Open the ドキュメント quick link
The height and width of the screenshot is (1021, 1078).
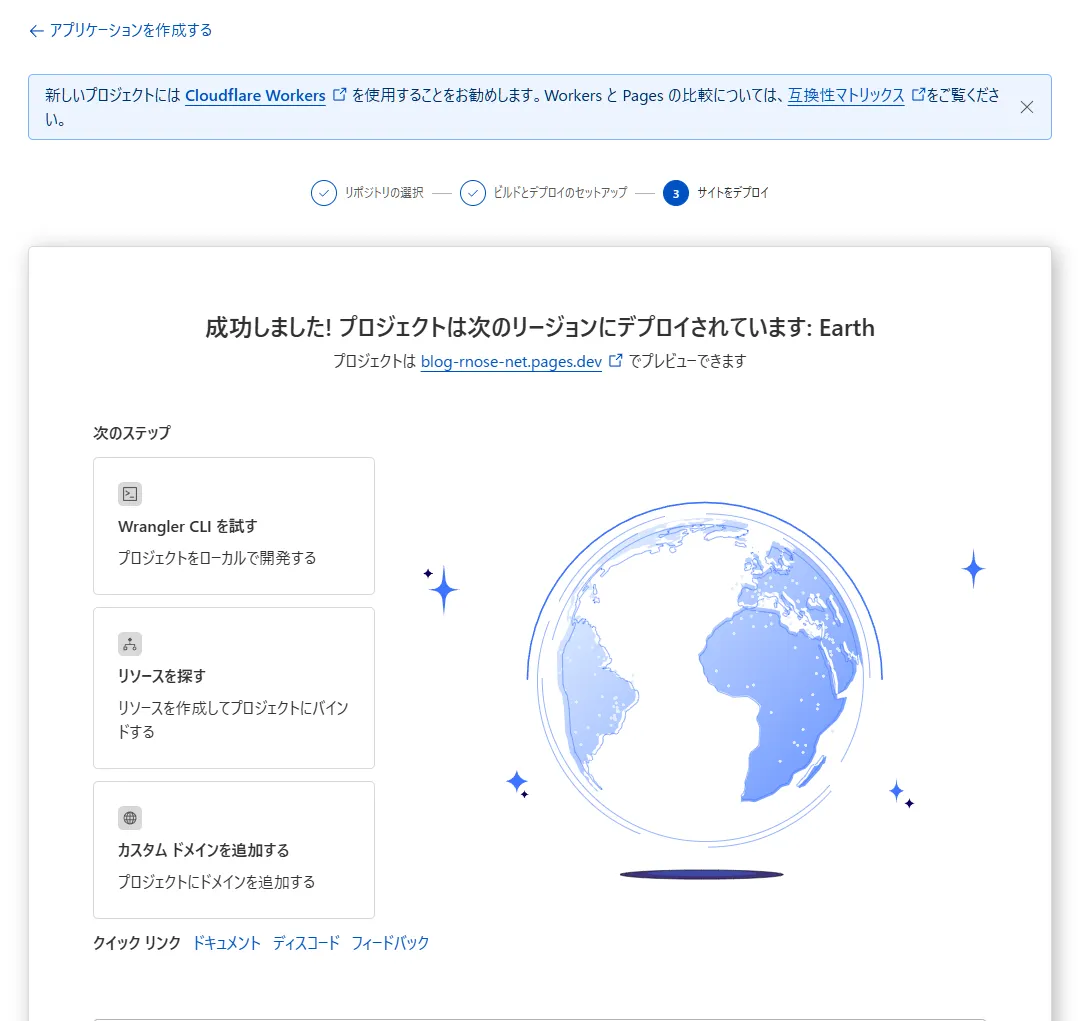pos(226,942)
